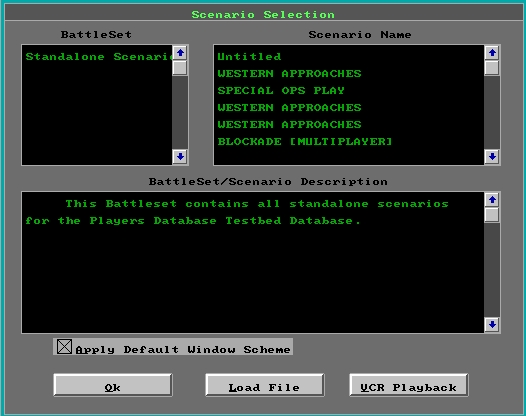This screenshot has height=416, width=526.
Task: Click the BattleSet list scrollbar thumb
Action: pyautogui.click(x=180, y=68)
